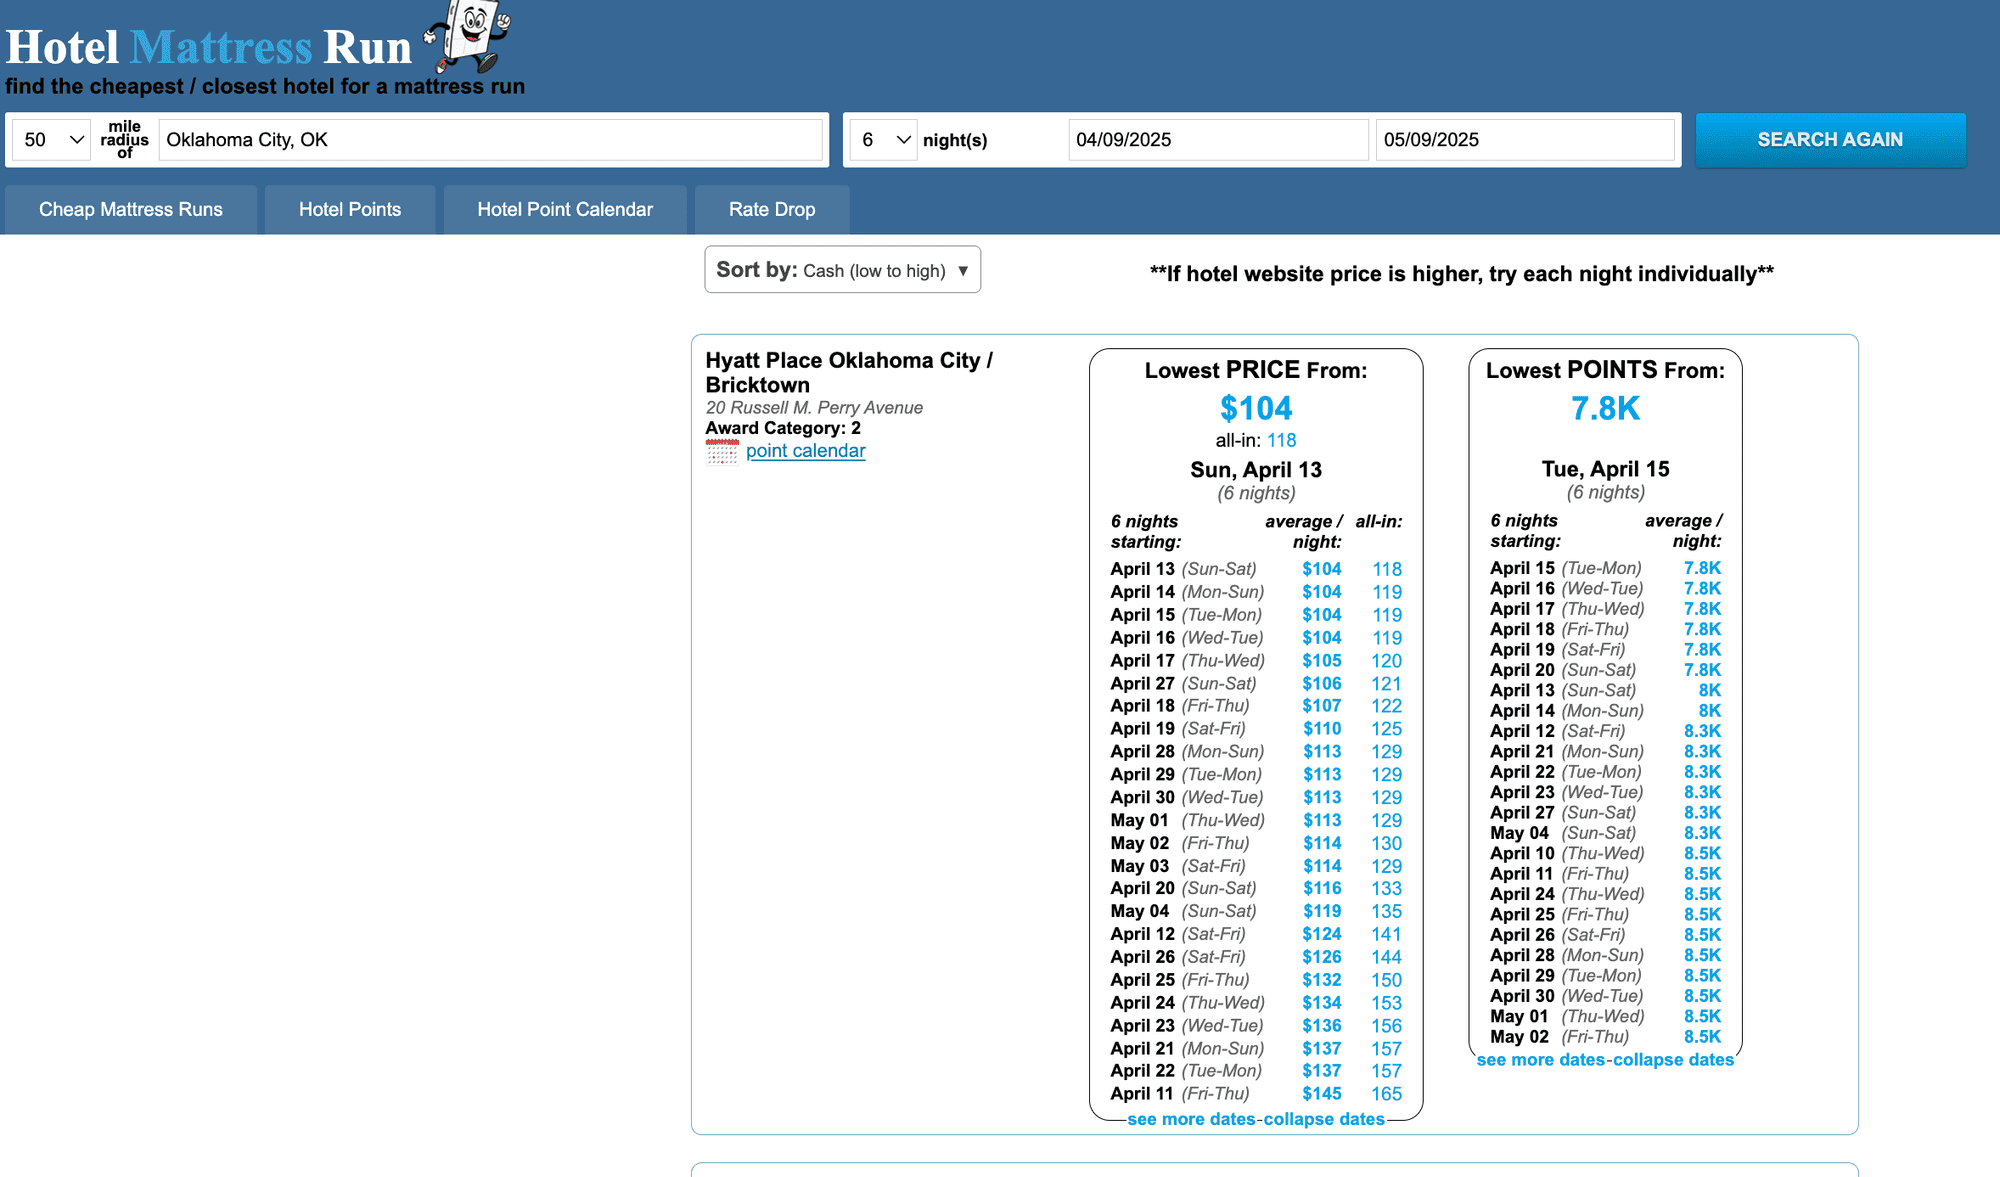2000x1177 pixels.
Task: Select the Rate Drop tab
Action: click(772, 210)
